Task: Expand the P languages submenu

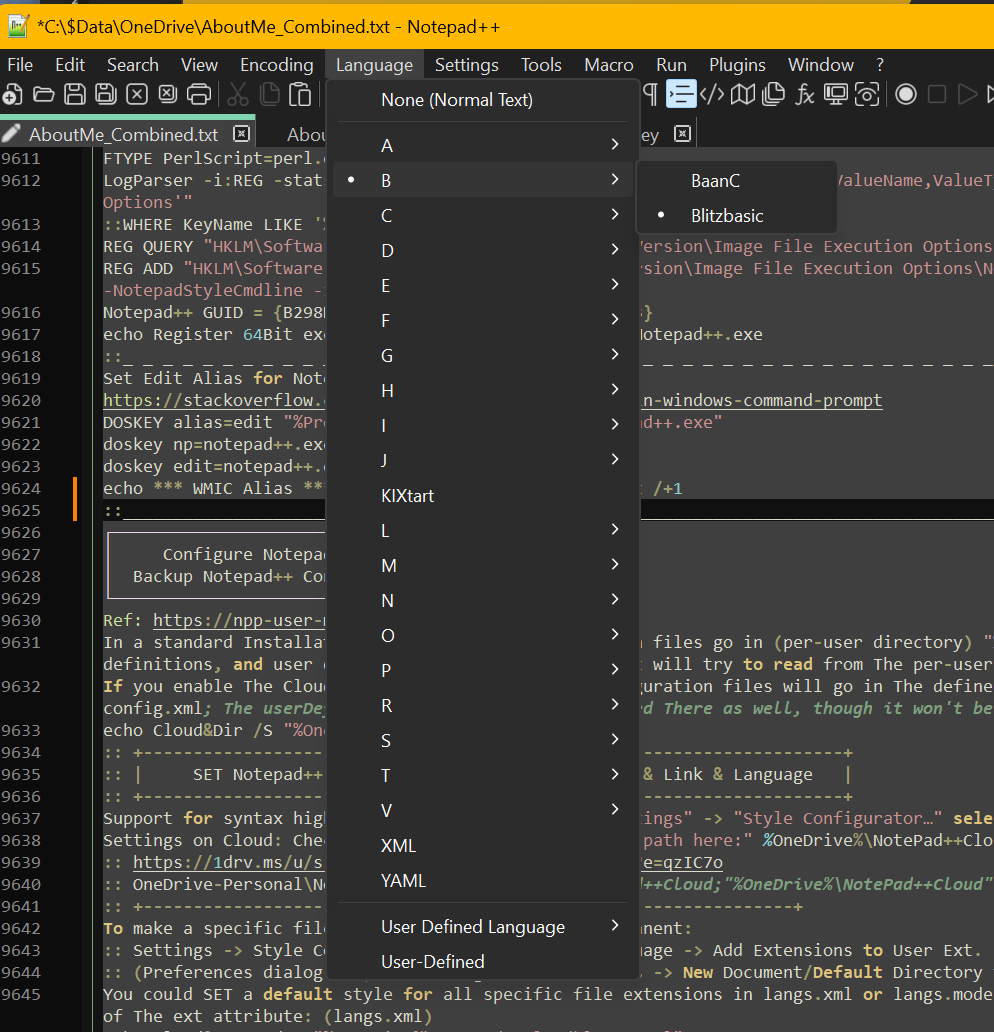Action: [x=483, y=670]
